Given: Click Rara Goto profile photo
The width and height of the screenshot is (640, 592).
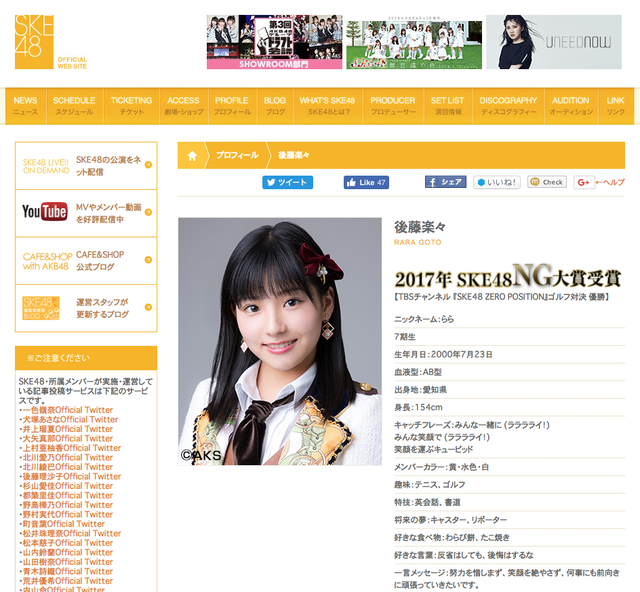Looking at the screenshot, I should 280,341.
